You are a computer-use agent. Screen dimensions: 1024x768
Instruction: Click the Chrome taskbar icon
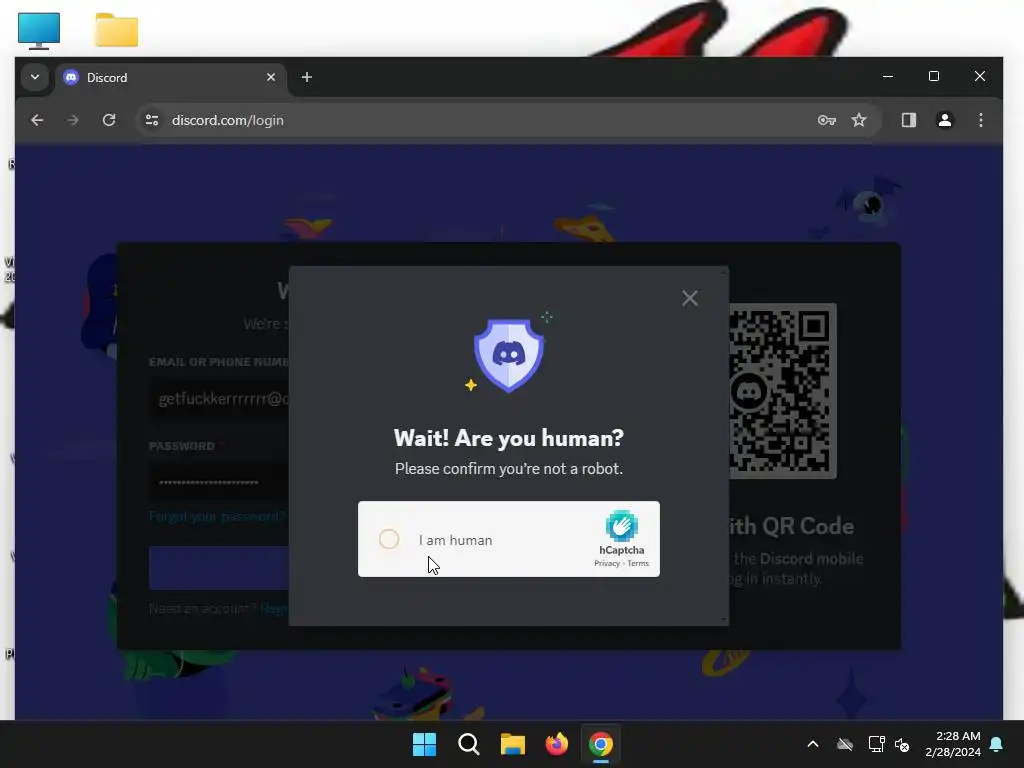(x=601, y=744)
